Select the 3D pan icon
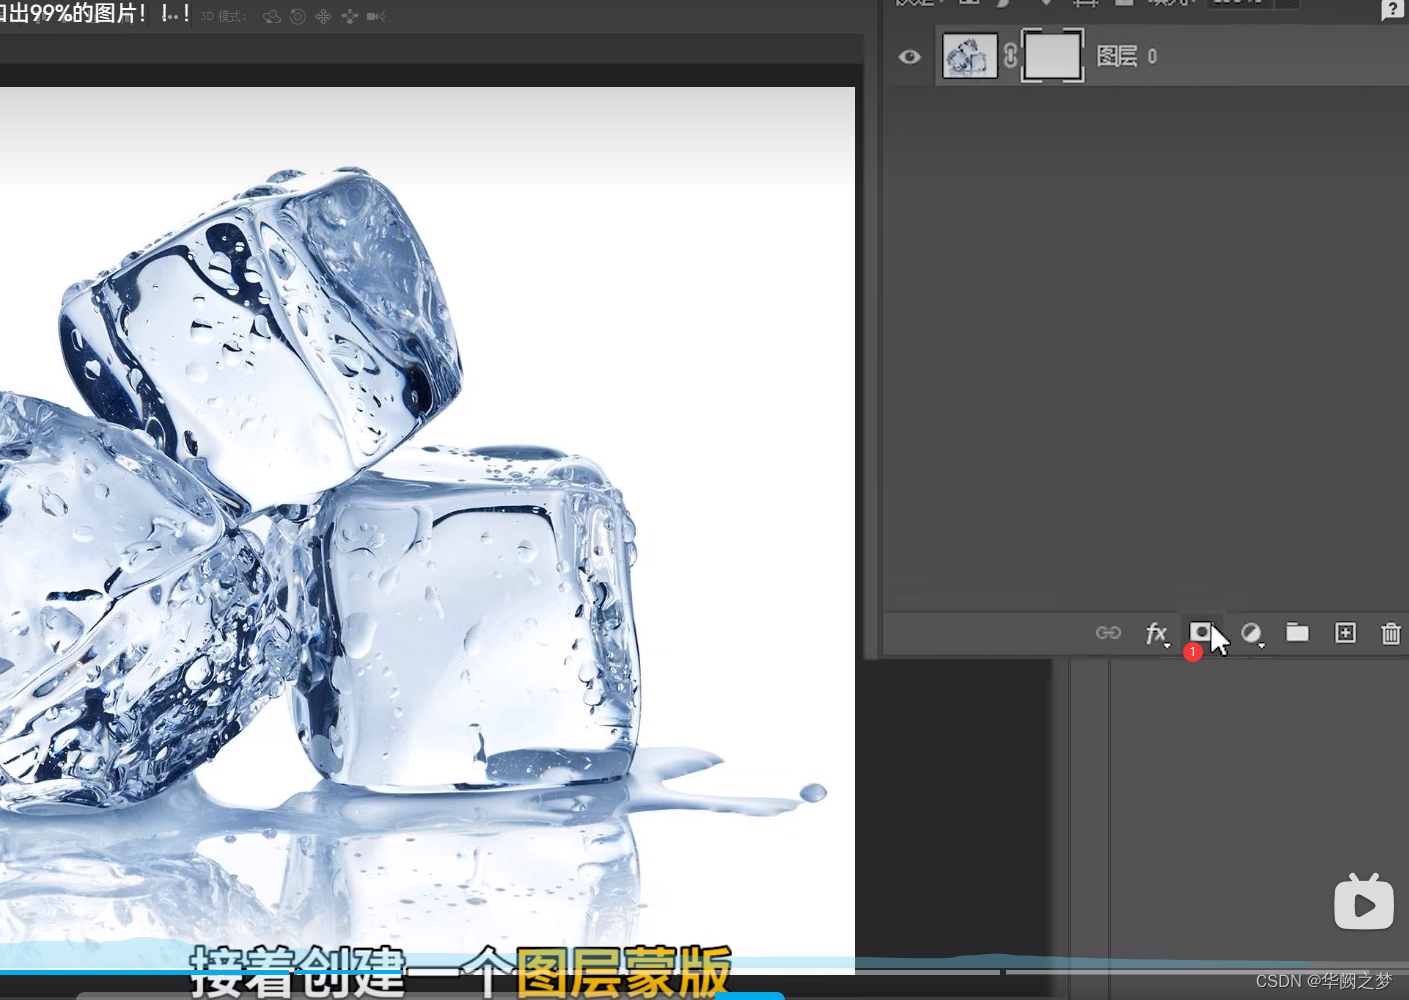 coord(323,17)
